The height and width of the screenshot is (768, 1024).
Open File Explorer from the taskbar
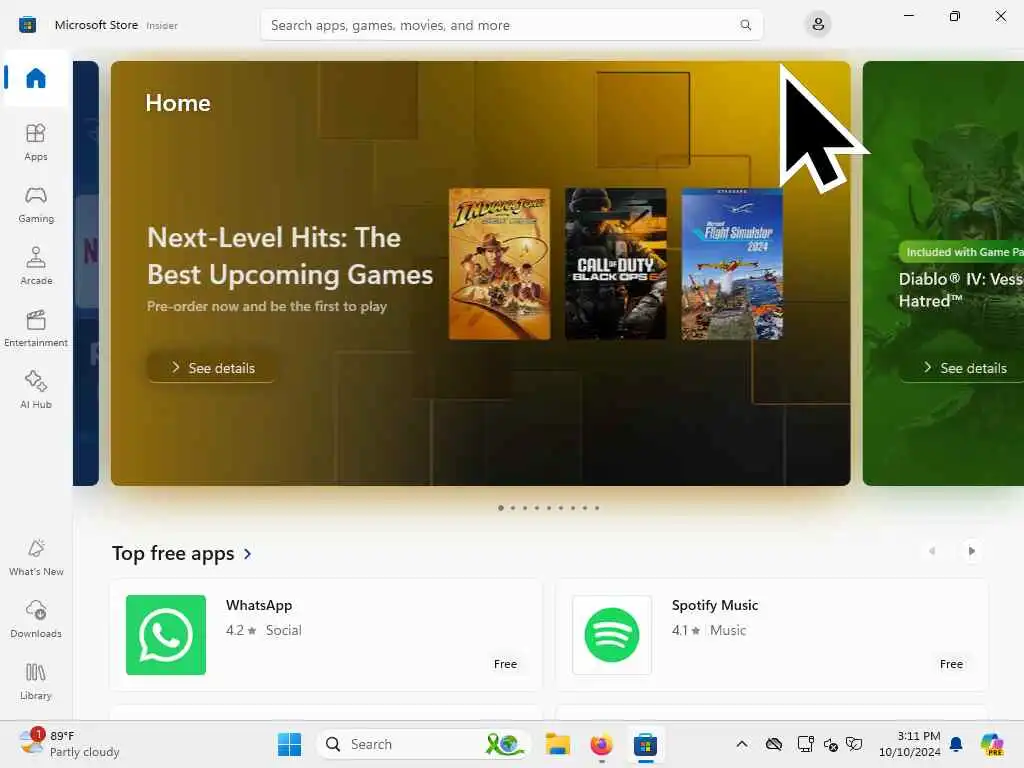point(558,744)
